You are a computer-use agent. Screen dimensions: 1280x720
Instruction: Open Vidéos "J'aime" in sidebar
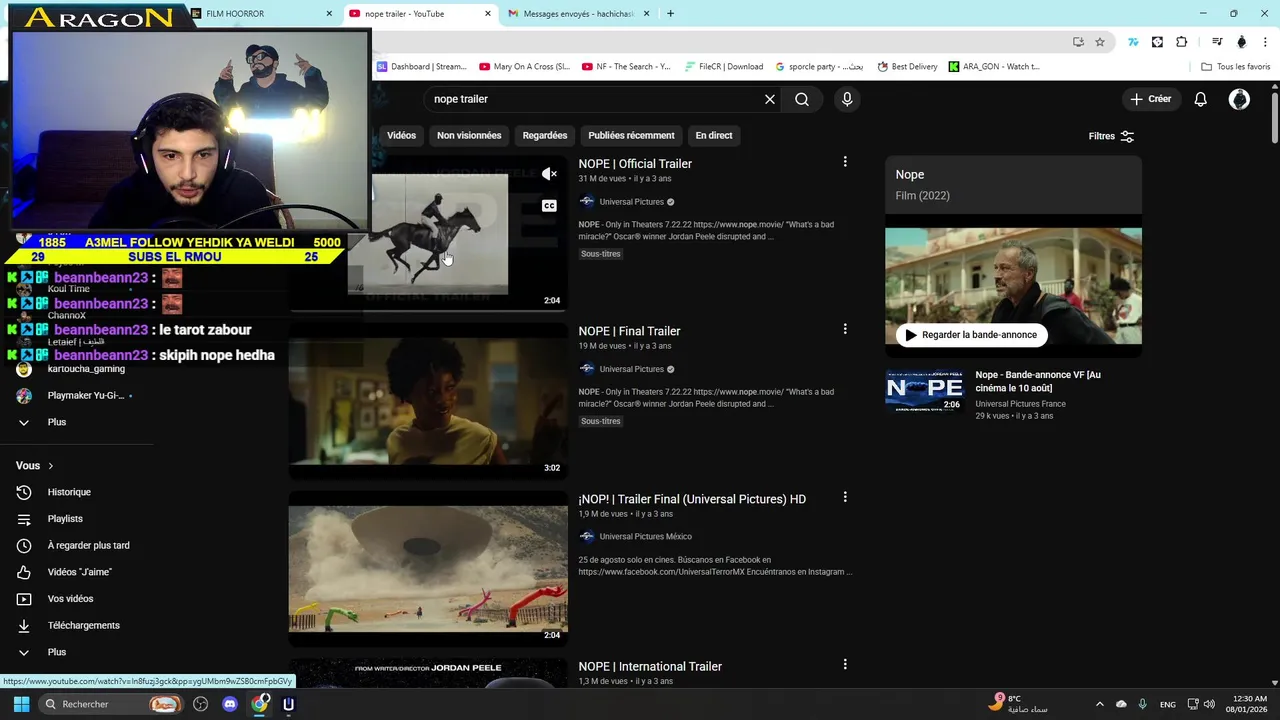pos(79,572)
